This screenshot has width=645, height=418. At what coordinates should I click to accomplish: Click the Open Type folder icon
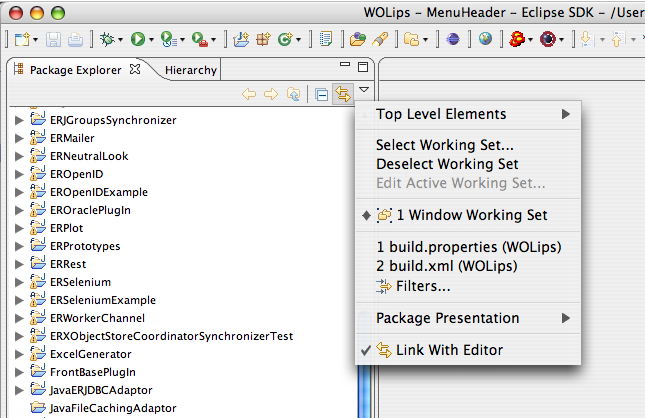(x=358, y=39)
